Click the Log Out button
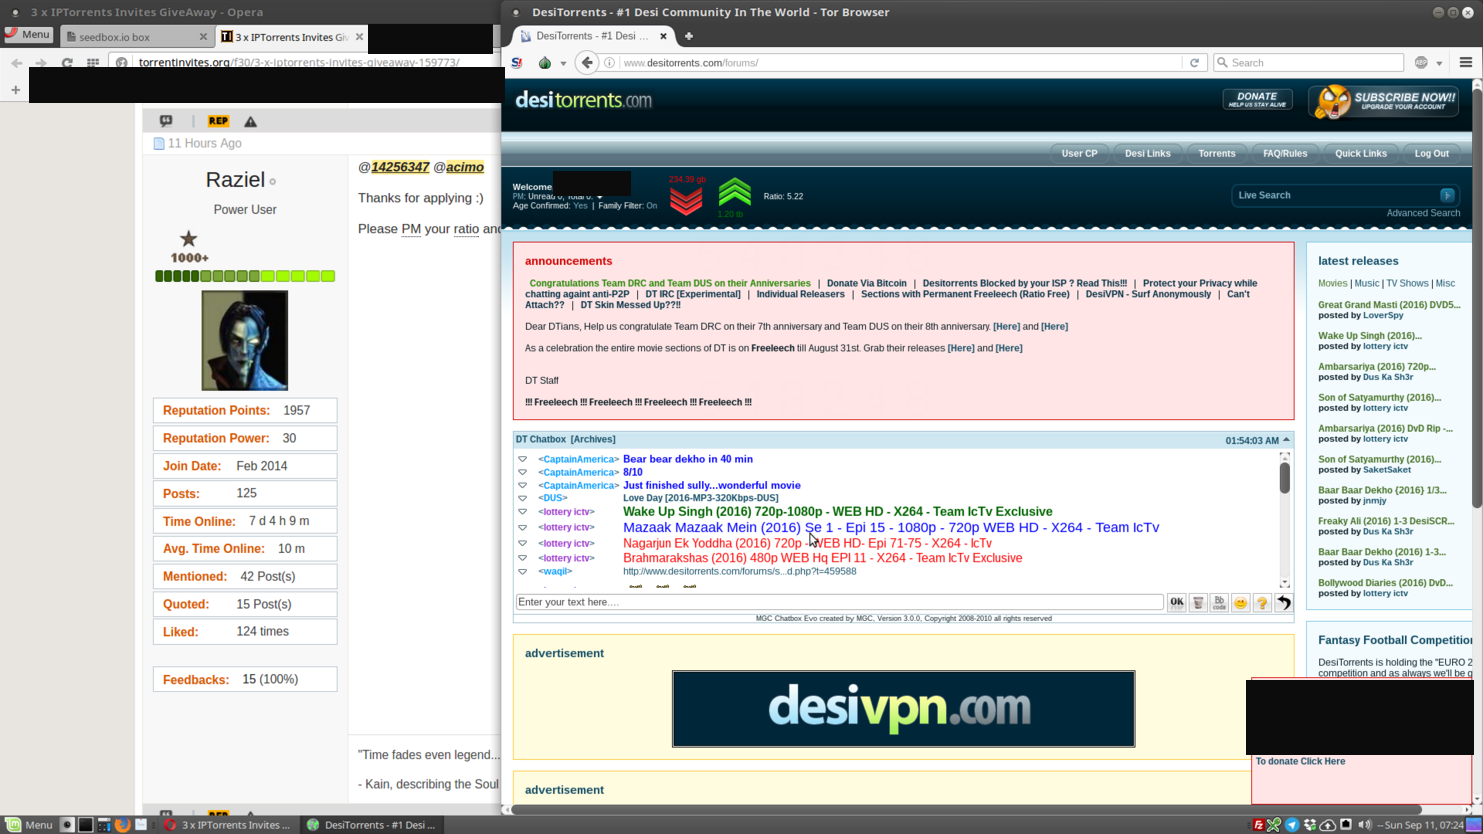 click(1431, 153)
